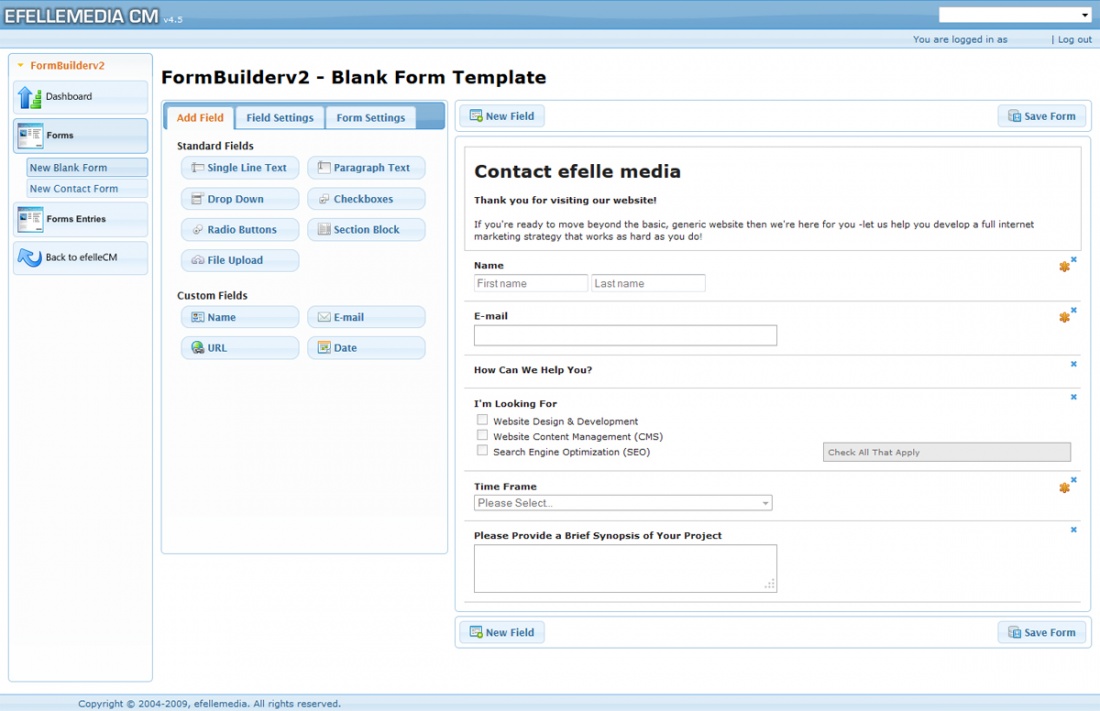Open the New Contact Form link
Screen dimensions: 1100x711
point(85,188)
